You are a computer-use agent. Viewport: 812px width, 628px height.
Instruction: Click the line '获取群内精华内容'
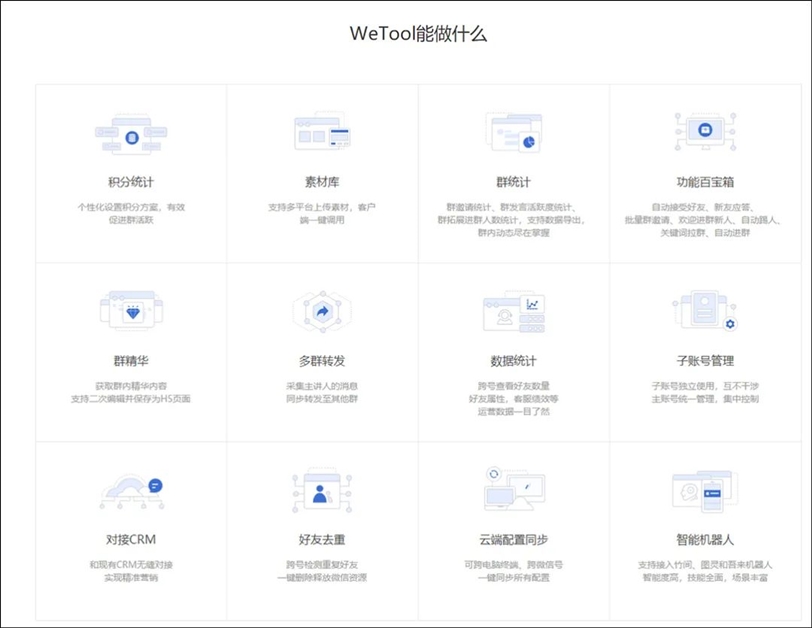coord(131,386)
